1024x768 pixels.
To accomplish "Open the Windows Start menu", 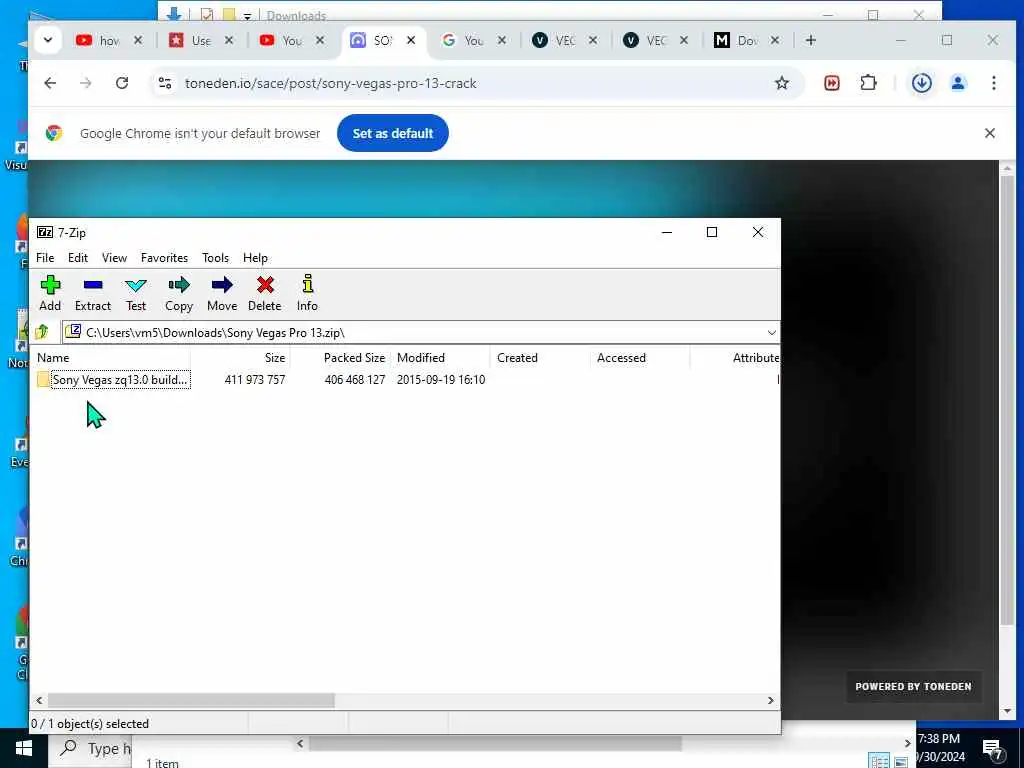I will [x=24, y=748].
